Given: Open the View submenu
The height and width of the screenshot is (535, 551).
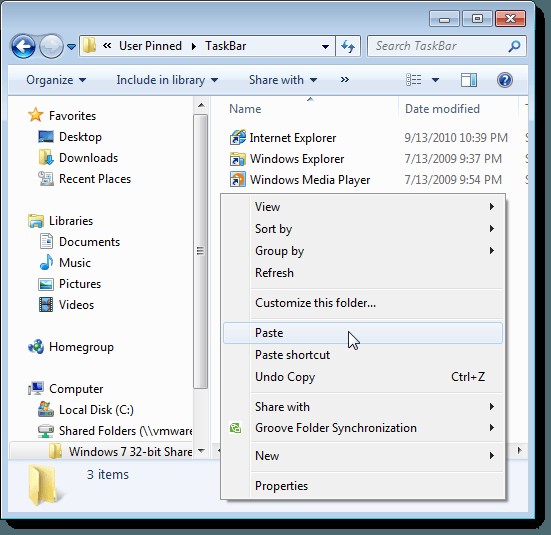Looking at the screenshot, I should (x=363, y=207).
